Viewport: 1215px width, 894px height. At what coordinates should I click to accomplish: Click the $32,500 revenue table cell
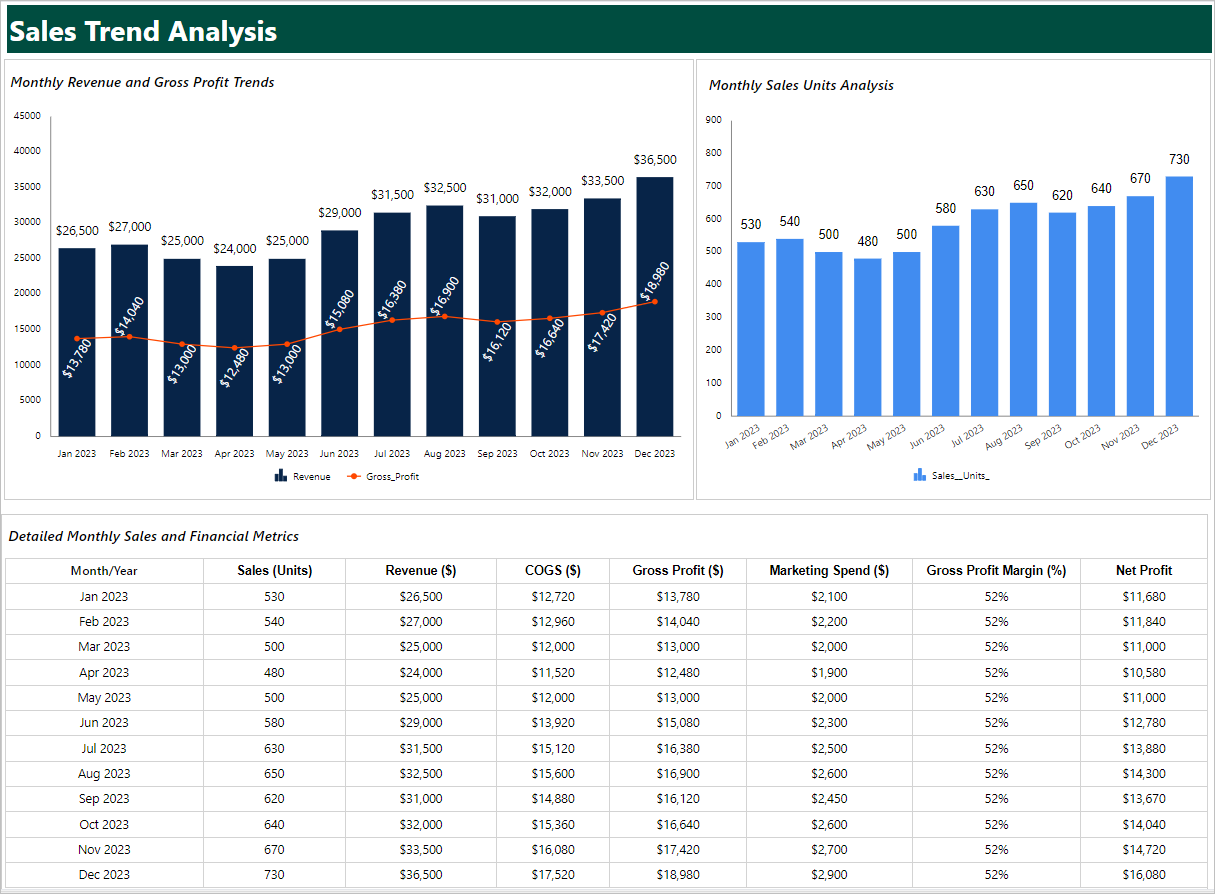[421, 774]
